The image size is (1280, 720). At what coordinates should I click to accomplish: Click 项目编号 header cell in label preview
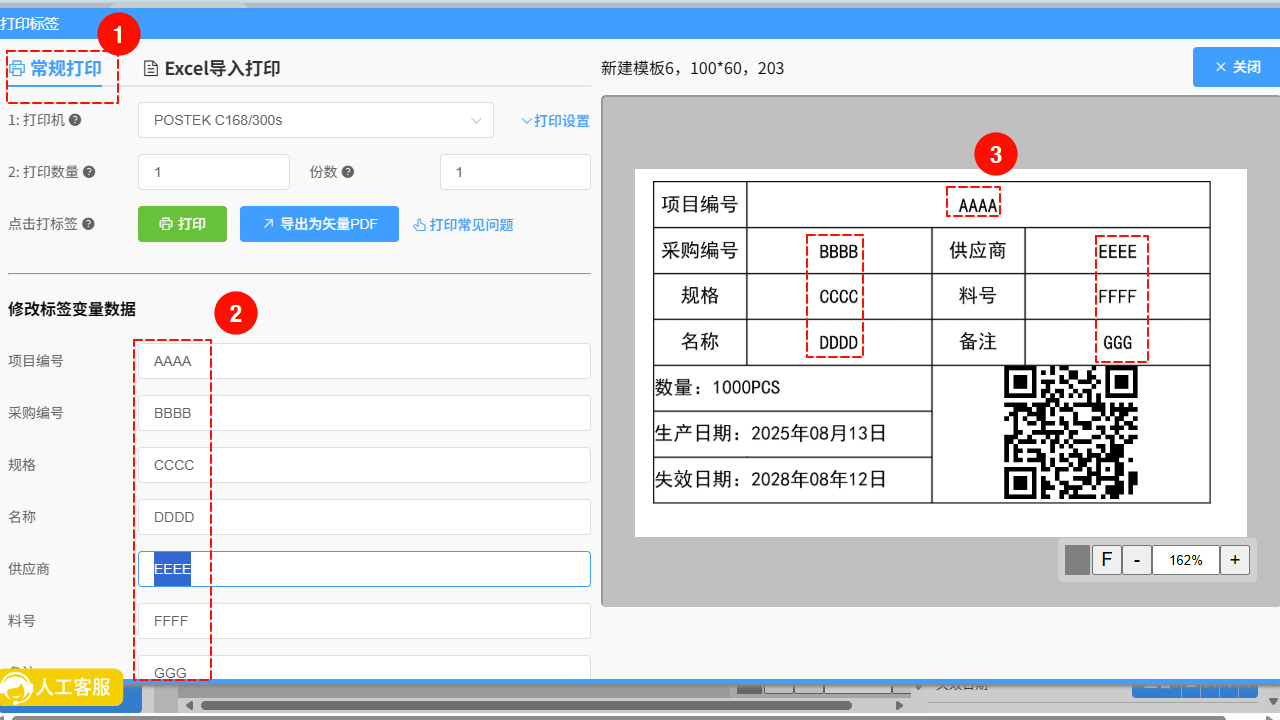[x=700, y=205]
